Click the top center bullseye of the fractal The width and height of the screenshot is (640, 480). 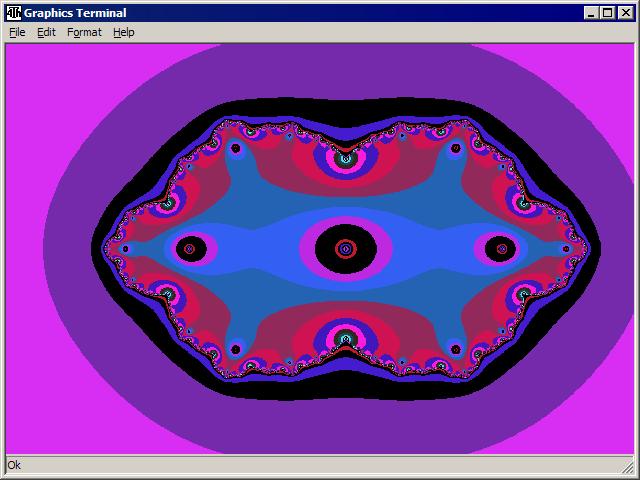pyautogui.click(x=345, y=157)
